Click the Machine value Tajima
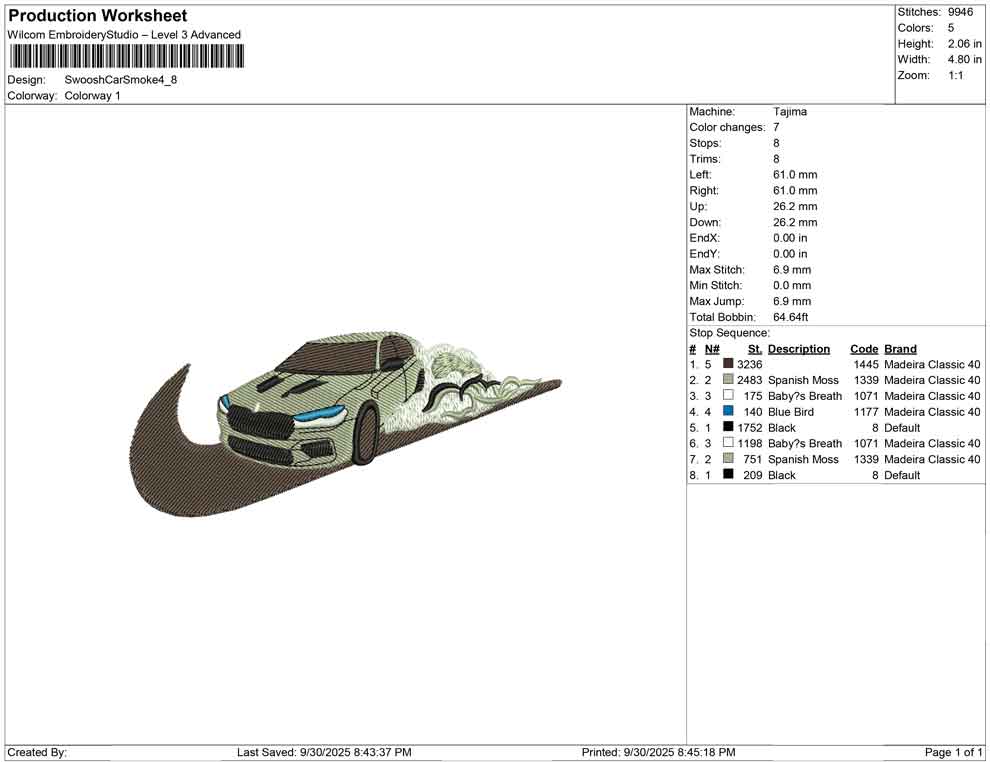This screenshot has width=990, height=762. coord(790,112)
